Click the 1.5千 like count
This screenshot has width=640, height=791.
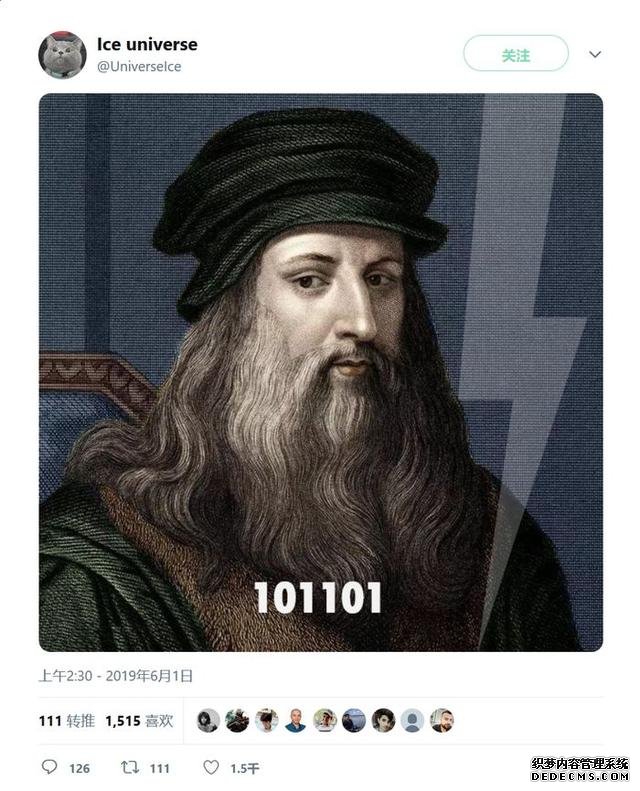245,768
